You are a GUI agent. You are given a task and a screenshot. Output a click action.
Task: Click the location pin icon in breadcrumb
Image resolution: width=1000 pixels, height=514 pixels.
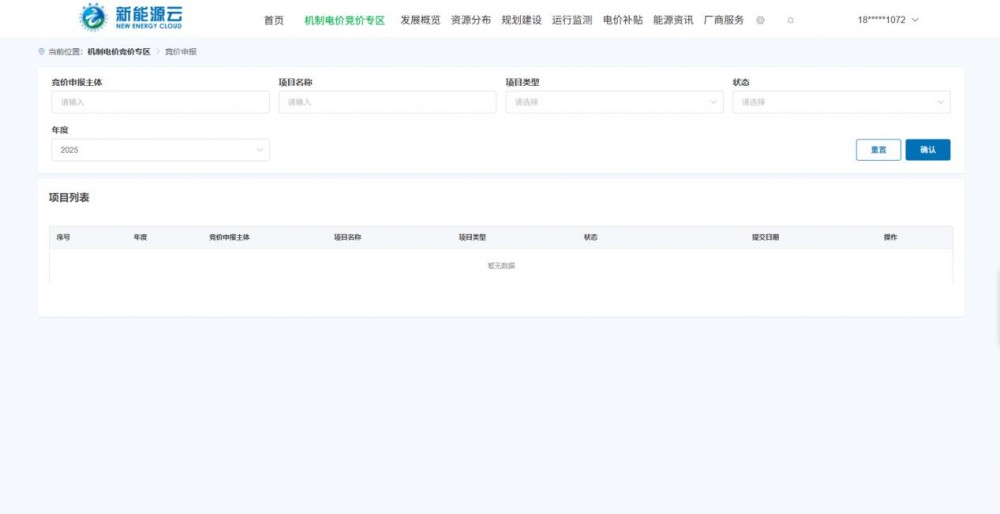42,51
